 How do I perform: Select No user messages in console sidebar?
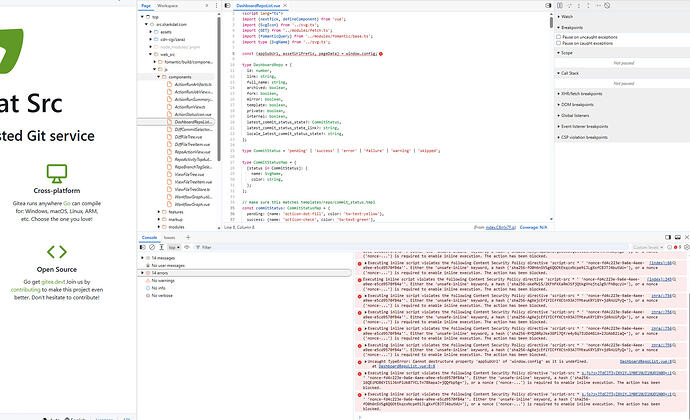coord(168,265)
